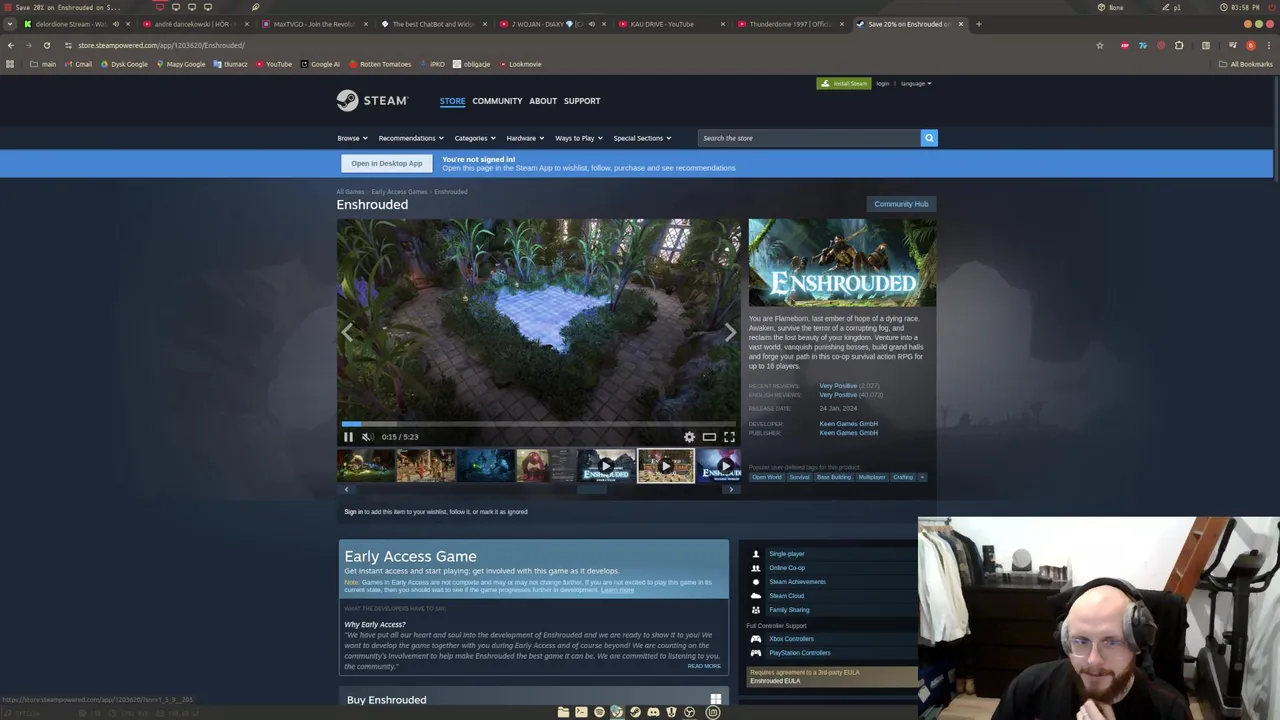Open the browser tab search chevron
This screenshot has width=1280, height=720.
click(10, 24)
